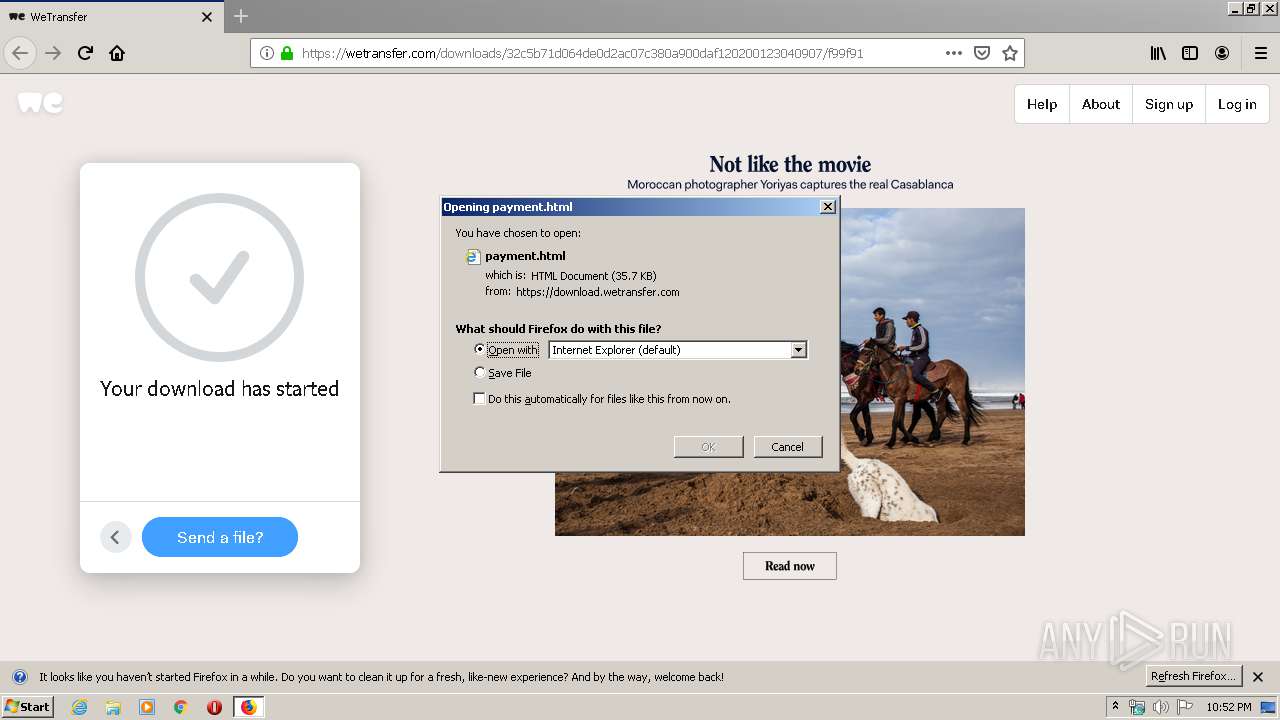Confirm the dialog with OK button
Screen dimensions: 1280x720
708,447
